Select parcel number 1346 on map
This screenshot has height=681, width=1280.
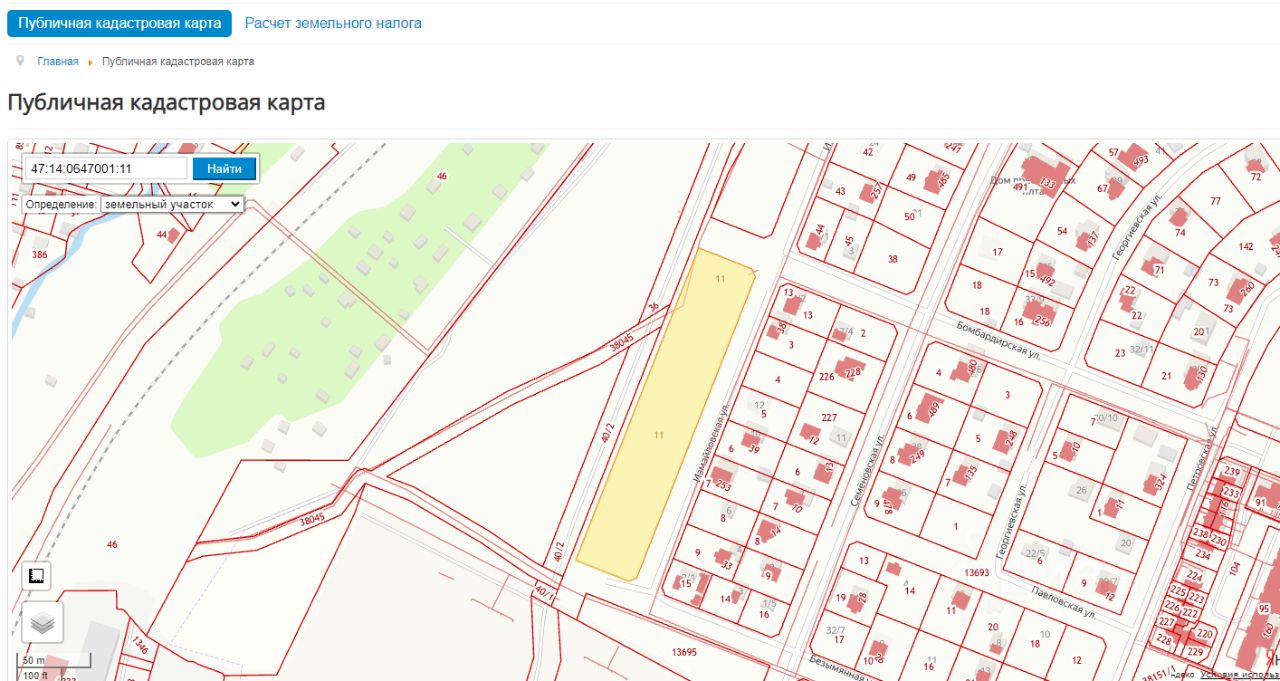click(x=139, y=645)
